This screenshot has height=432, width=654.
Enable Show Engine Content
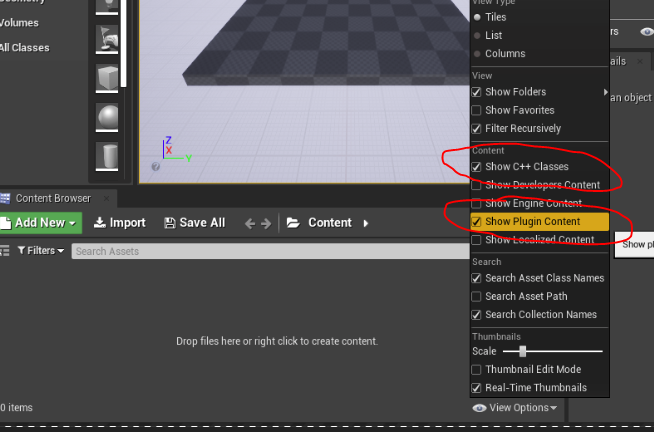[476, 203]
